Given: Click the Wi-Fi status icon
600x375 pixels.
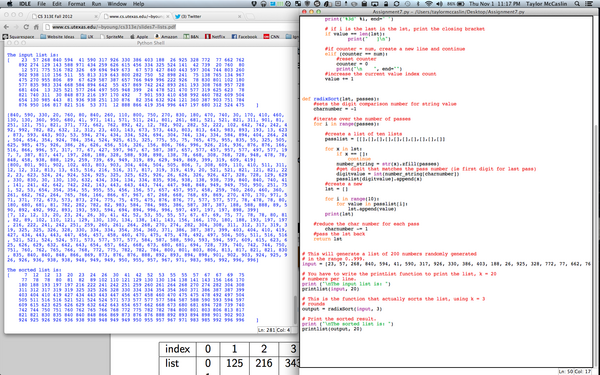Looking at the screenshot, I should pyautogui.click(x=429, y=3).
